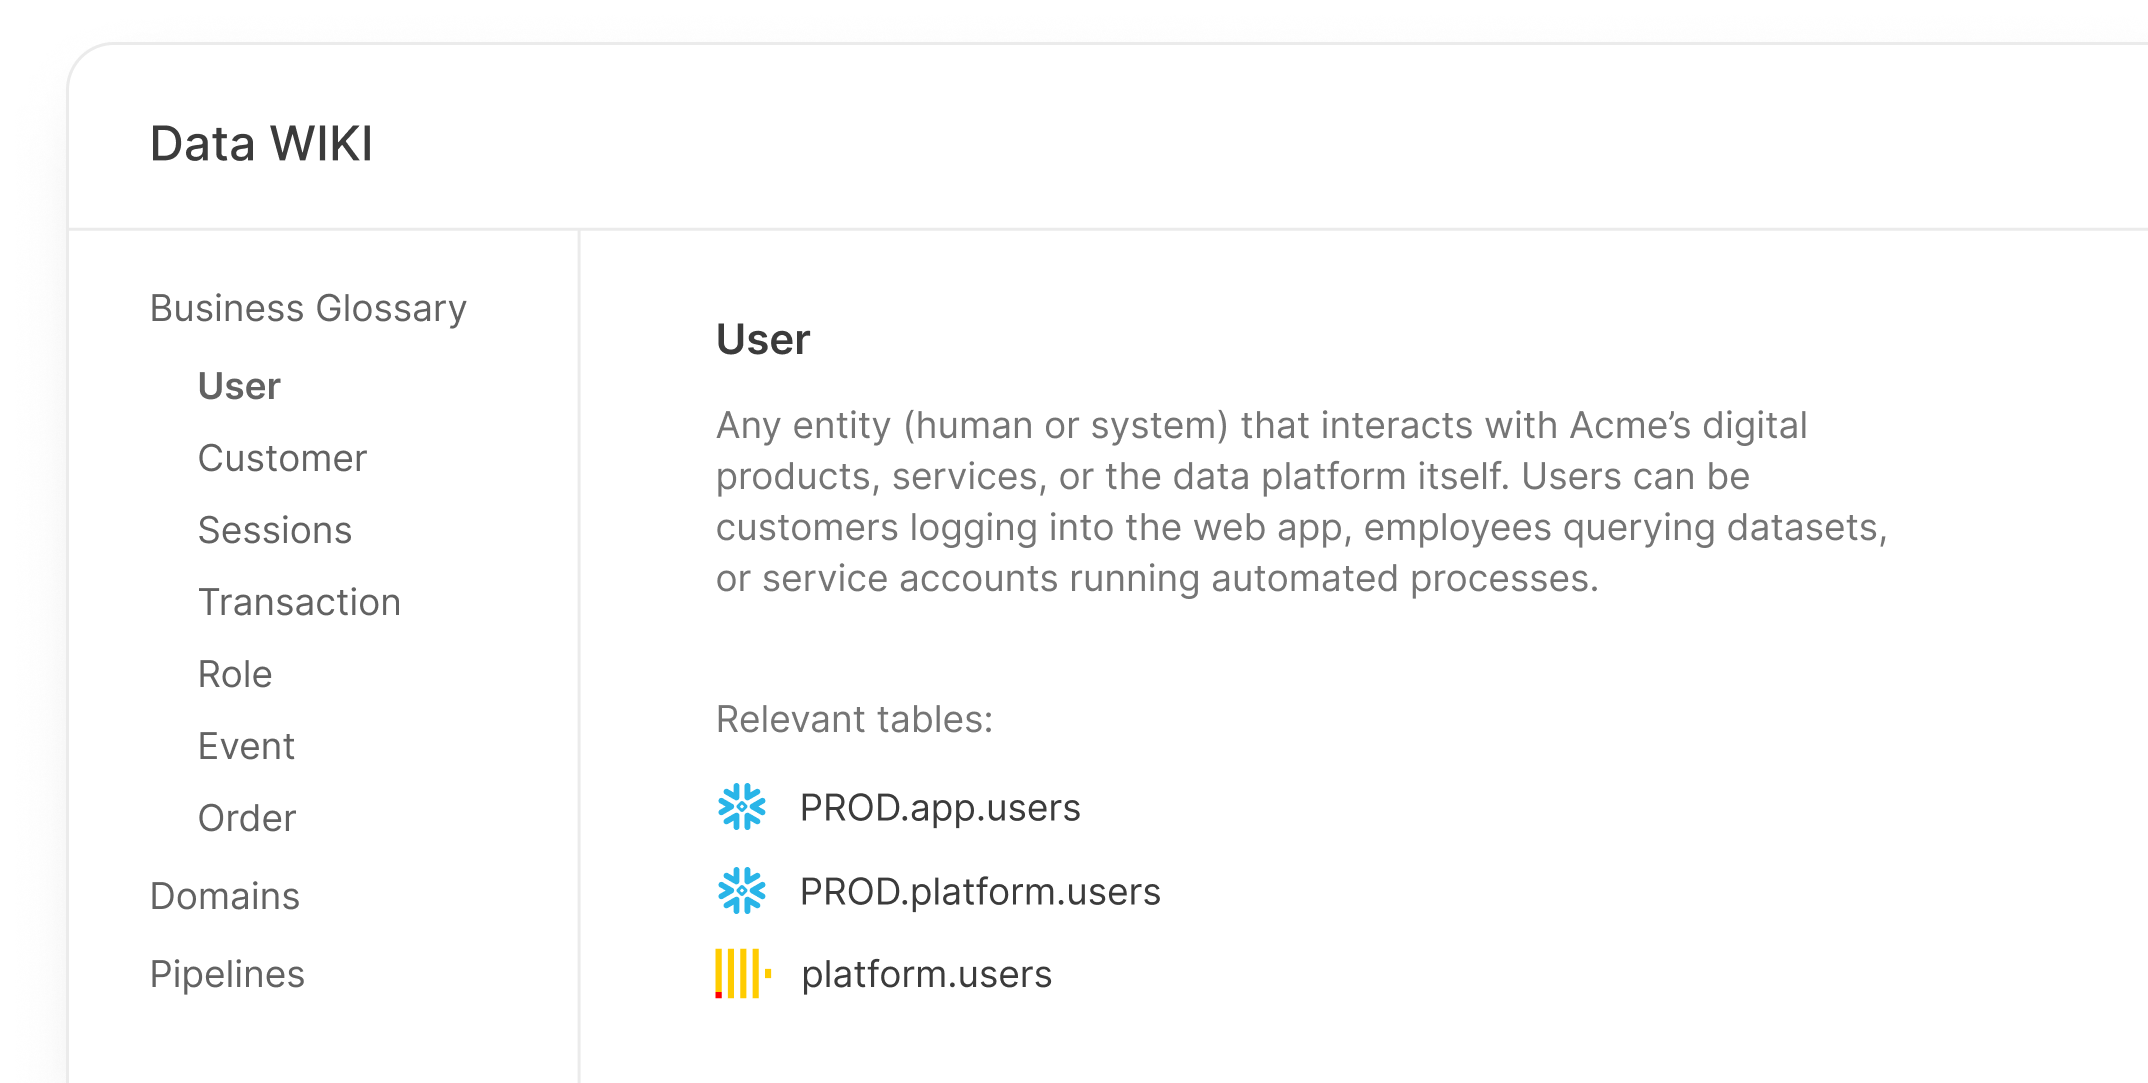2148x1083 pixels.
Task: View the Event glossary term
Action: point(246,747)
